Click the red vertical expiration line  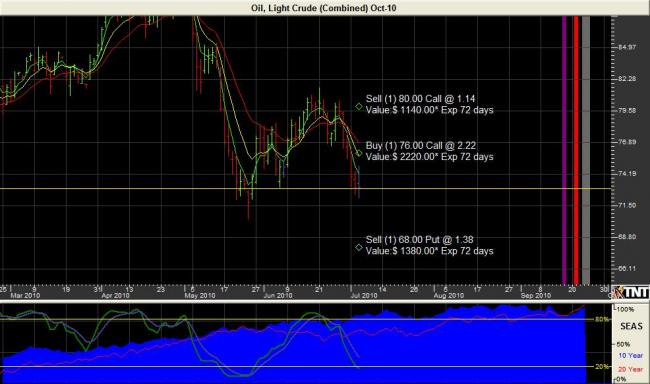(576, 150)
